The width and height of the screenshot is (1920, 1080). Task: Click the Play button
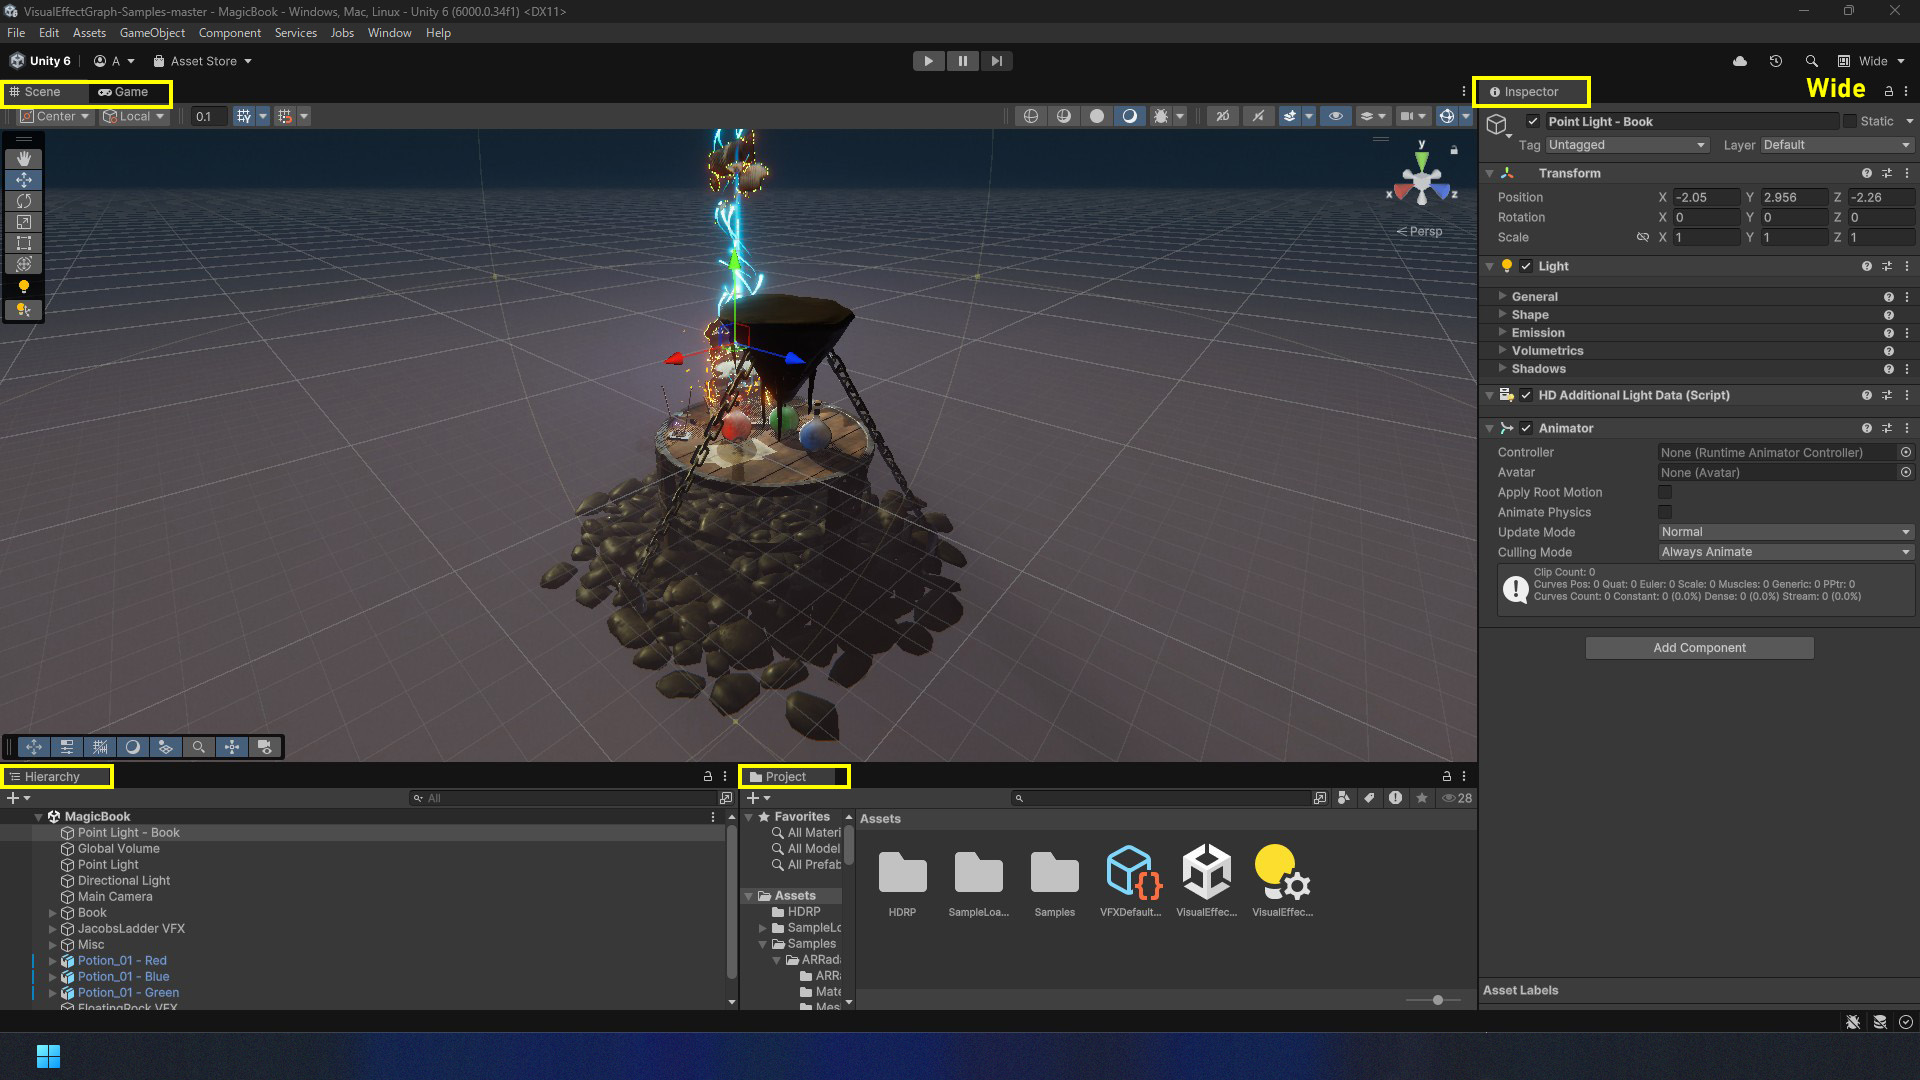coord(929,61)
